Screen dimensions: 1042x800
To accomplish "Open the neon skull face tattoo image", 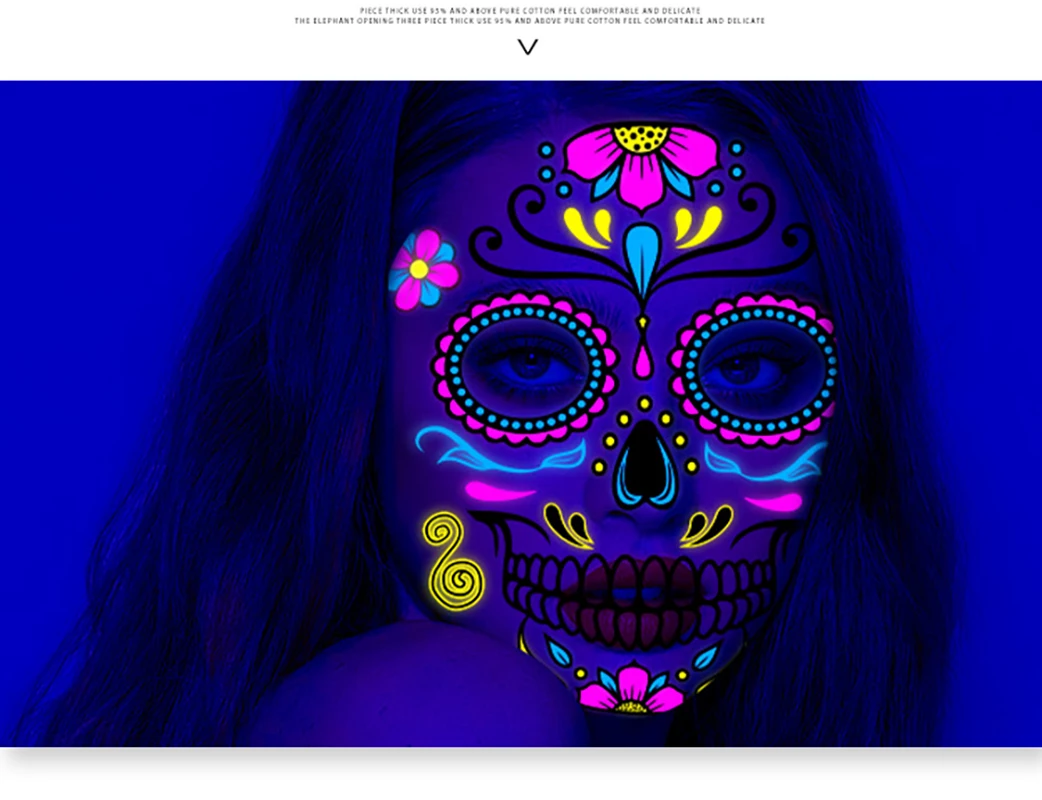I will (x=521, y=414).
